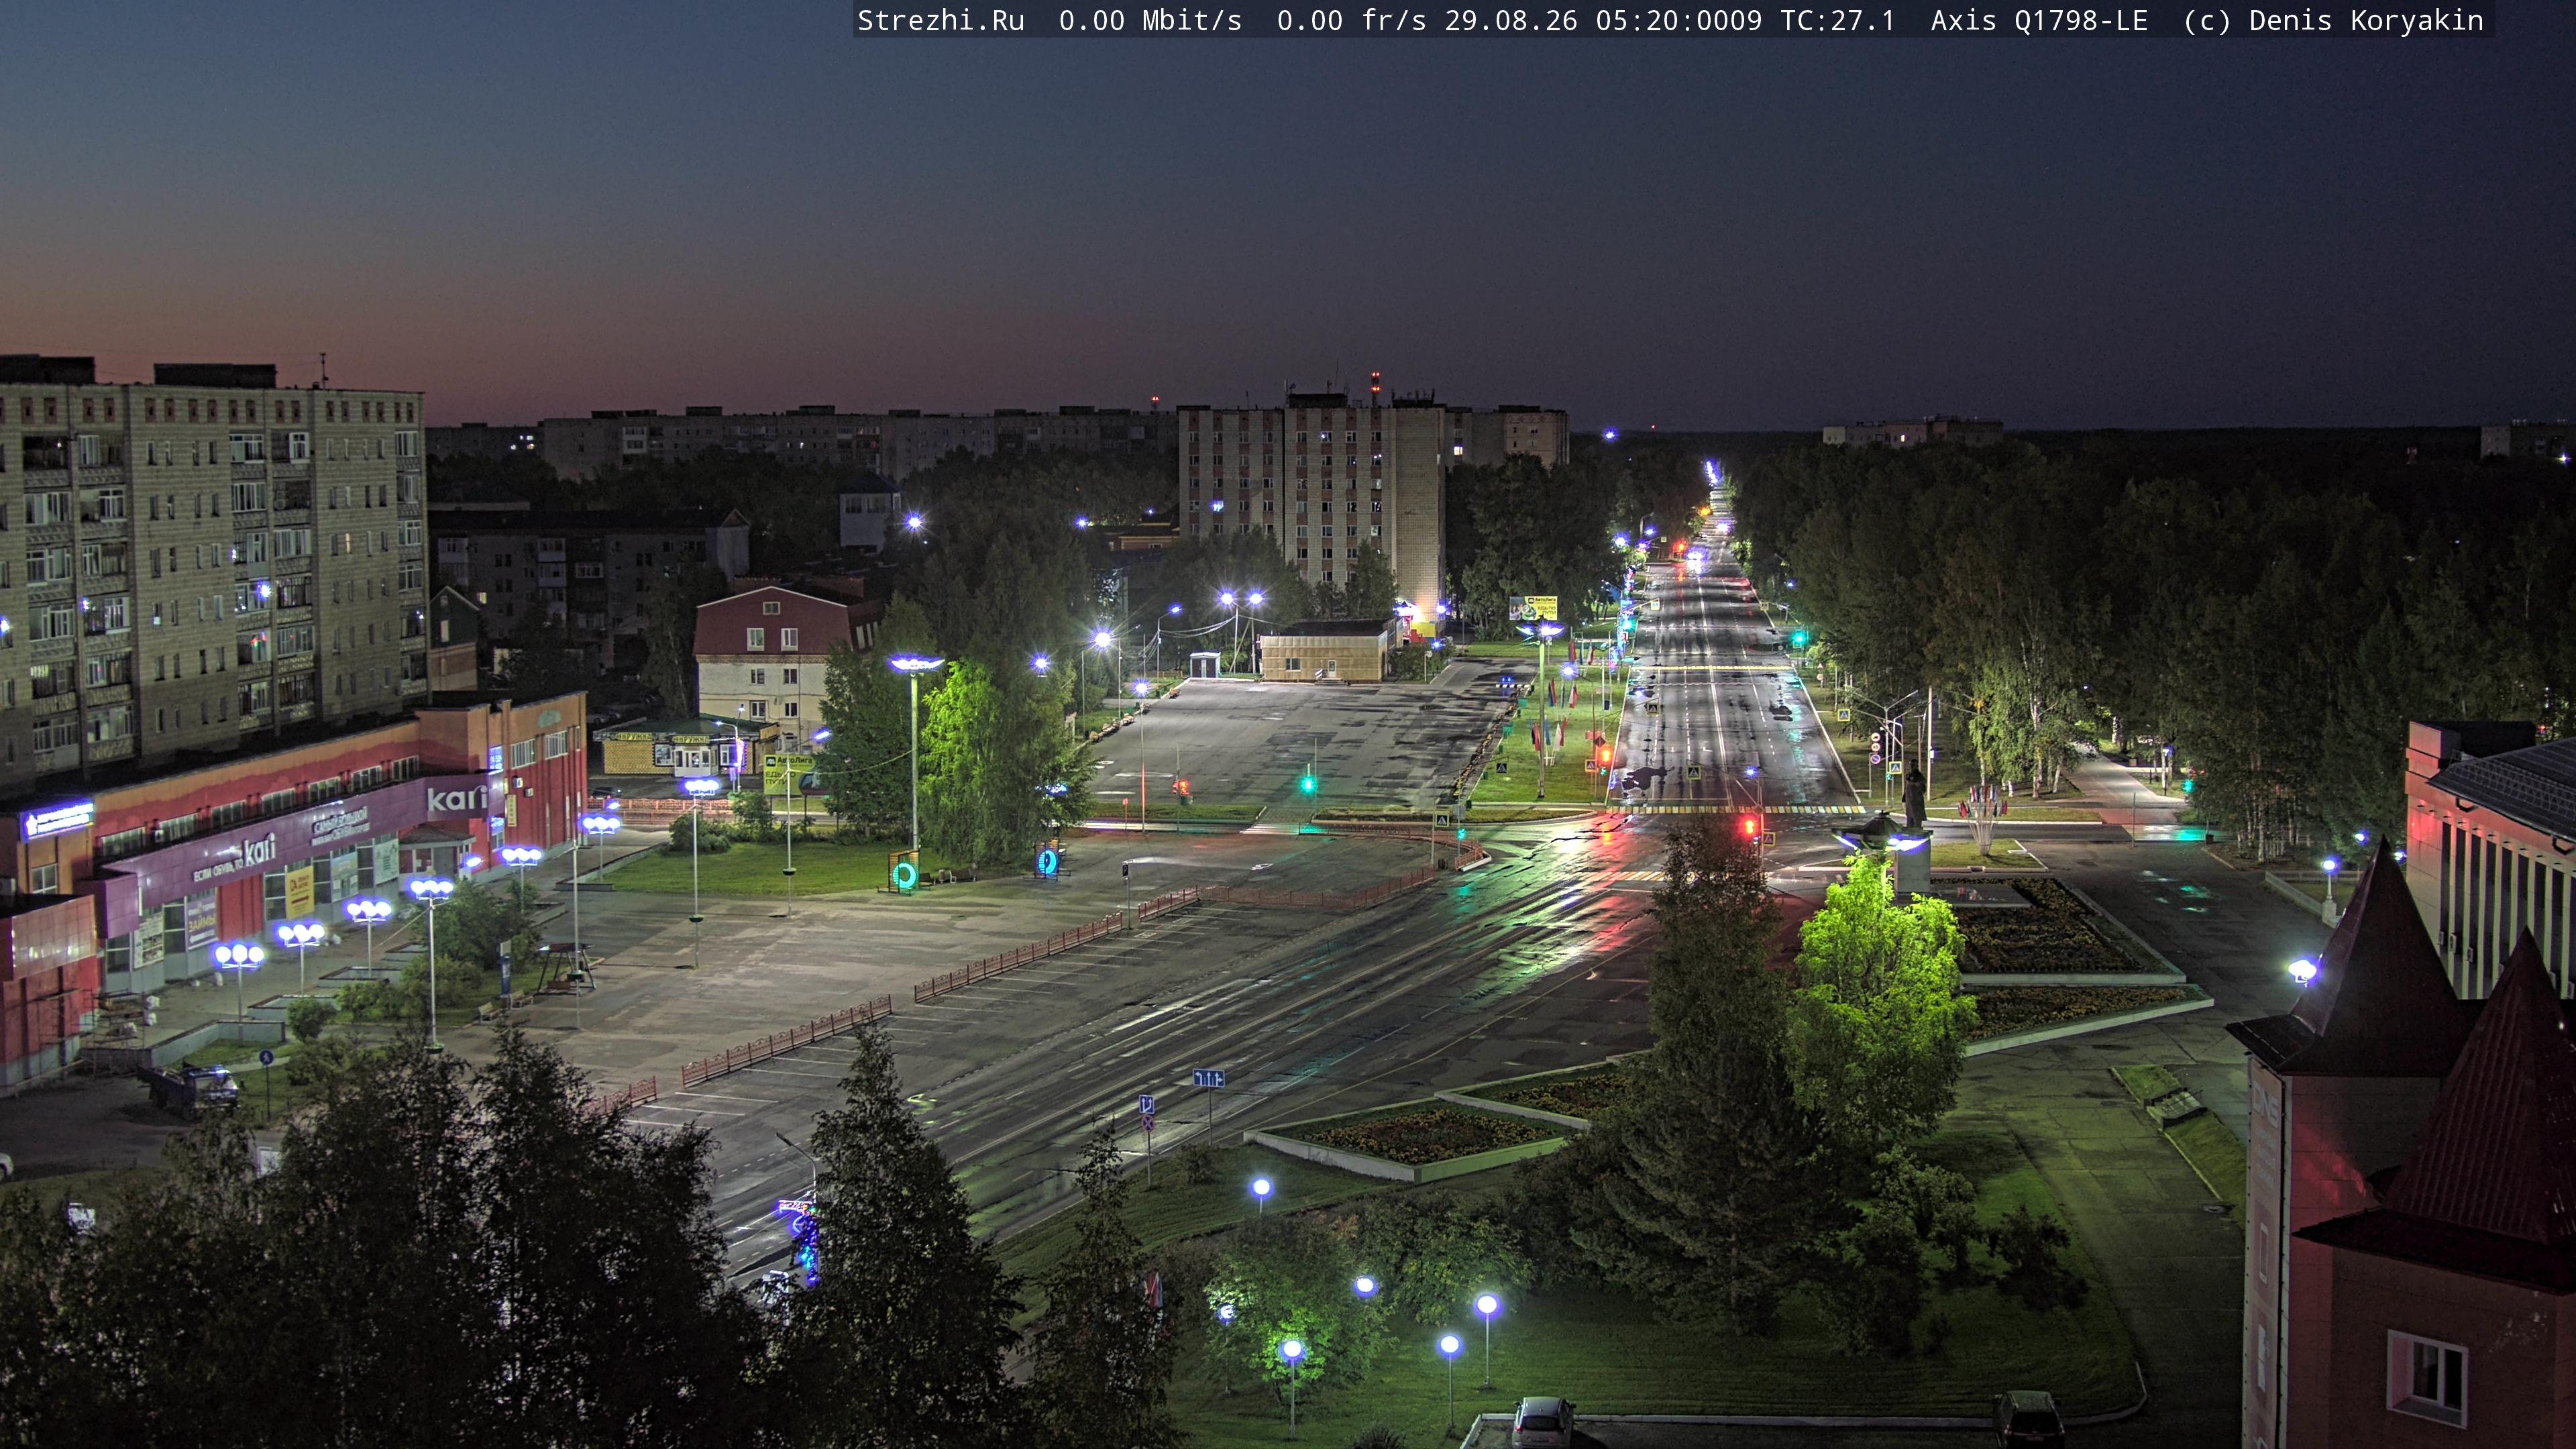Open the (c) Denis Koryakin credit

pos(2333,20)
